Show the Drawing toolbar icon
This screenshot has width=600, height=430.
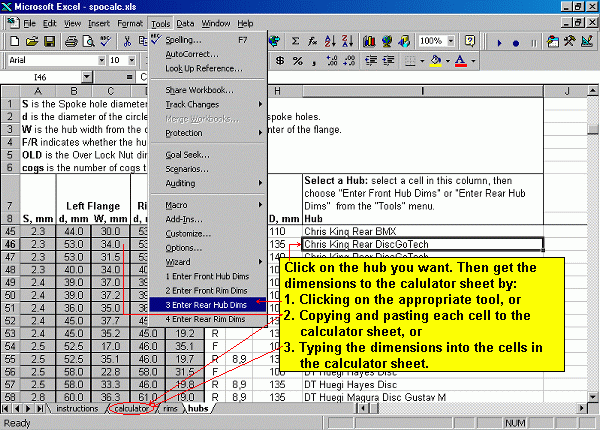click(404, 41)
